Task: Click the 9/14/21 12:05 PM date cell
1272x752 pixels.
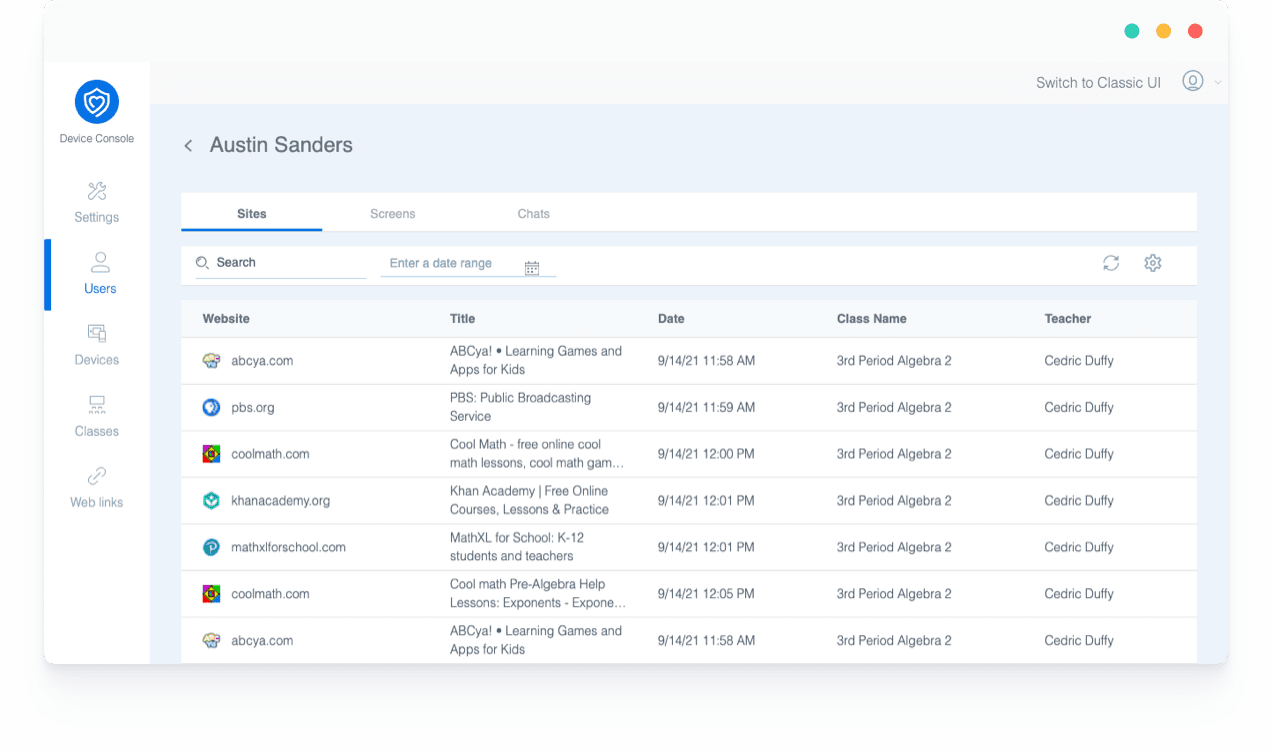Action: (x=706, y=594)
